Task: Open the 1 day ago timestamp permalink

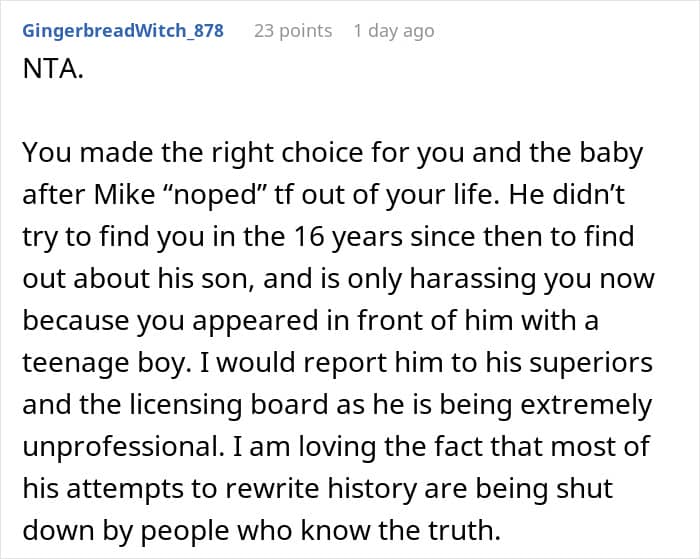Action: point(394,31)
